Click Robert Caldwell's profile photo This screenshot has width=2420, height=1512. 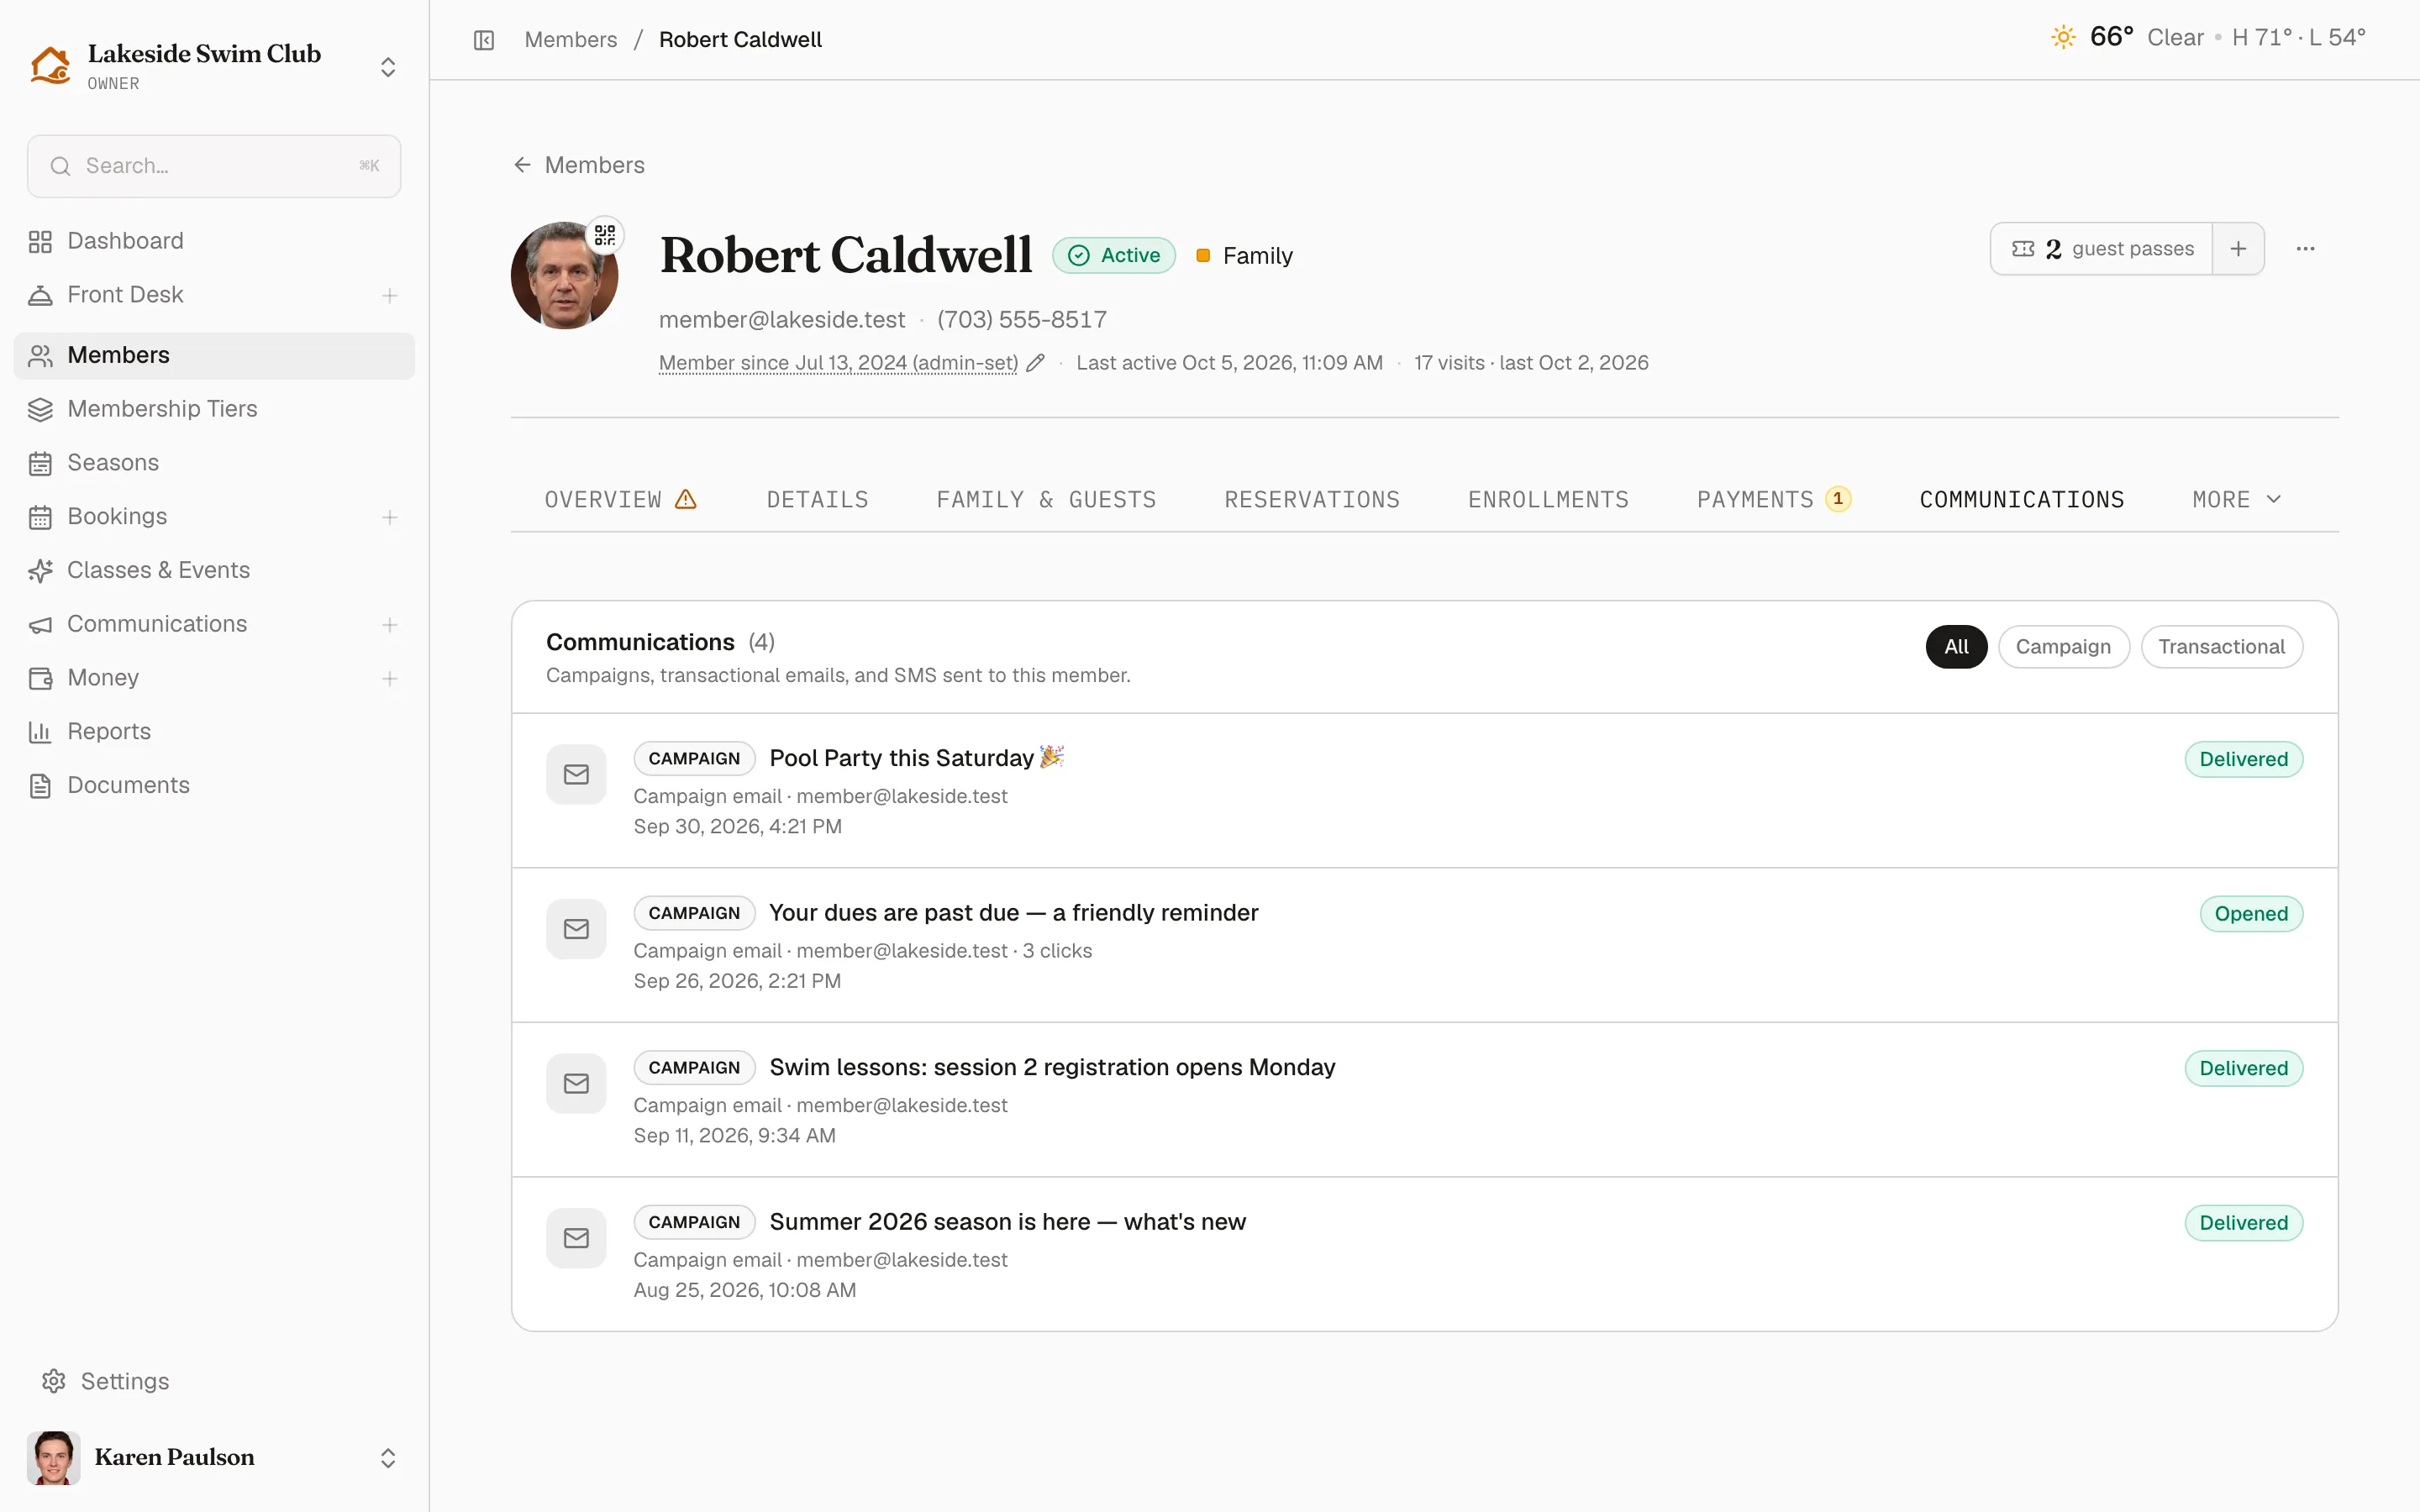click(564, 276)
